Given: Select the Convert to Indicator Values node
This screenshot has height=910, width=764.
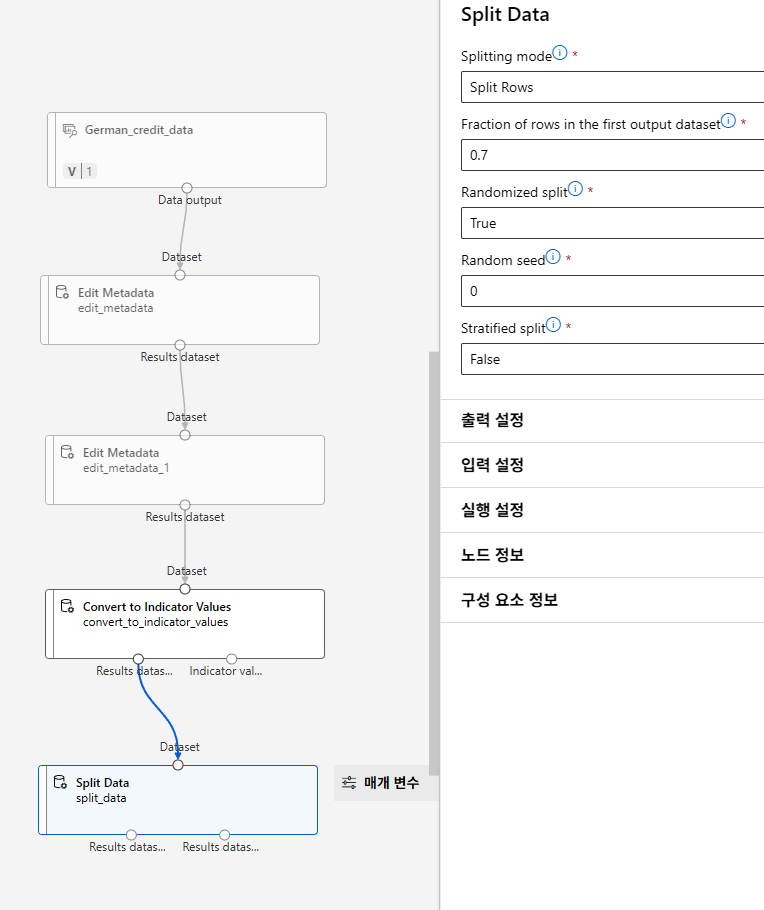Looking at the screenshot, I should (185, 624).
